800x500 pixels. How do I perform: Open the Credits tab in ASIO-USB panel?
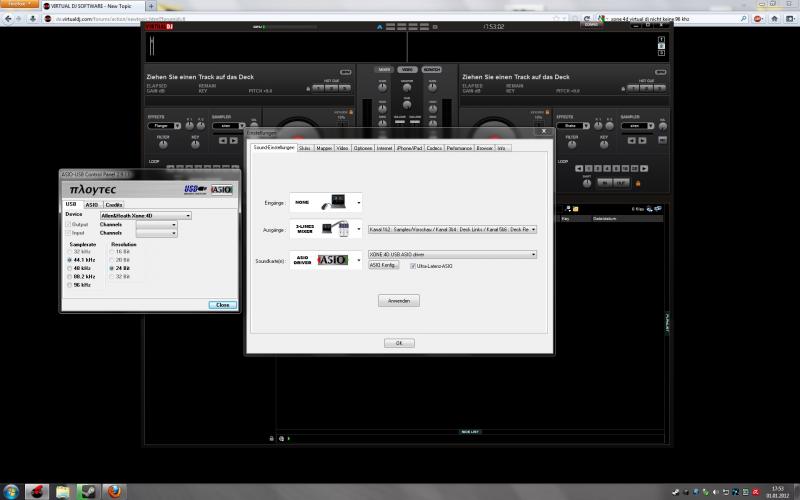click(x=114, y=205)
